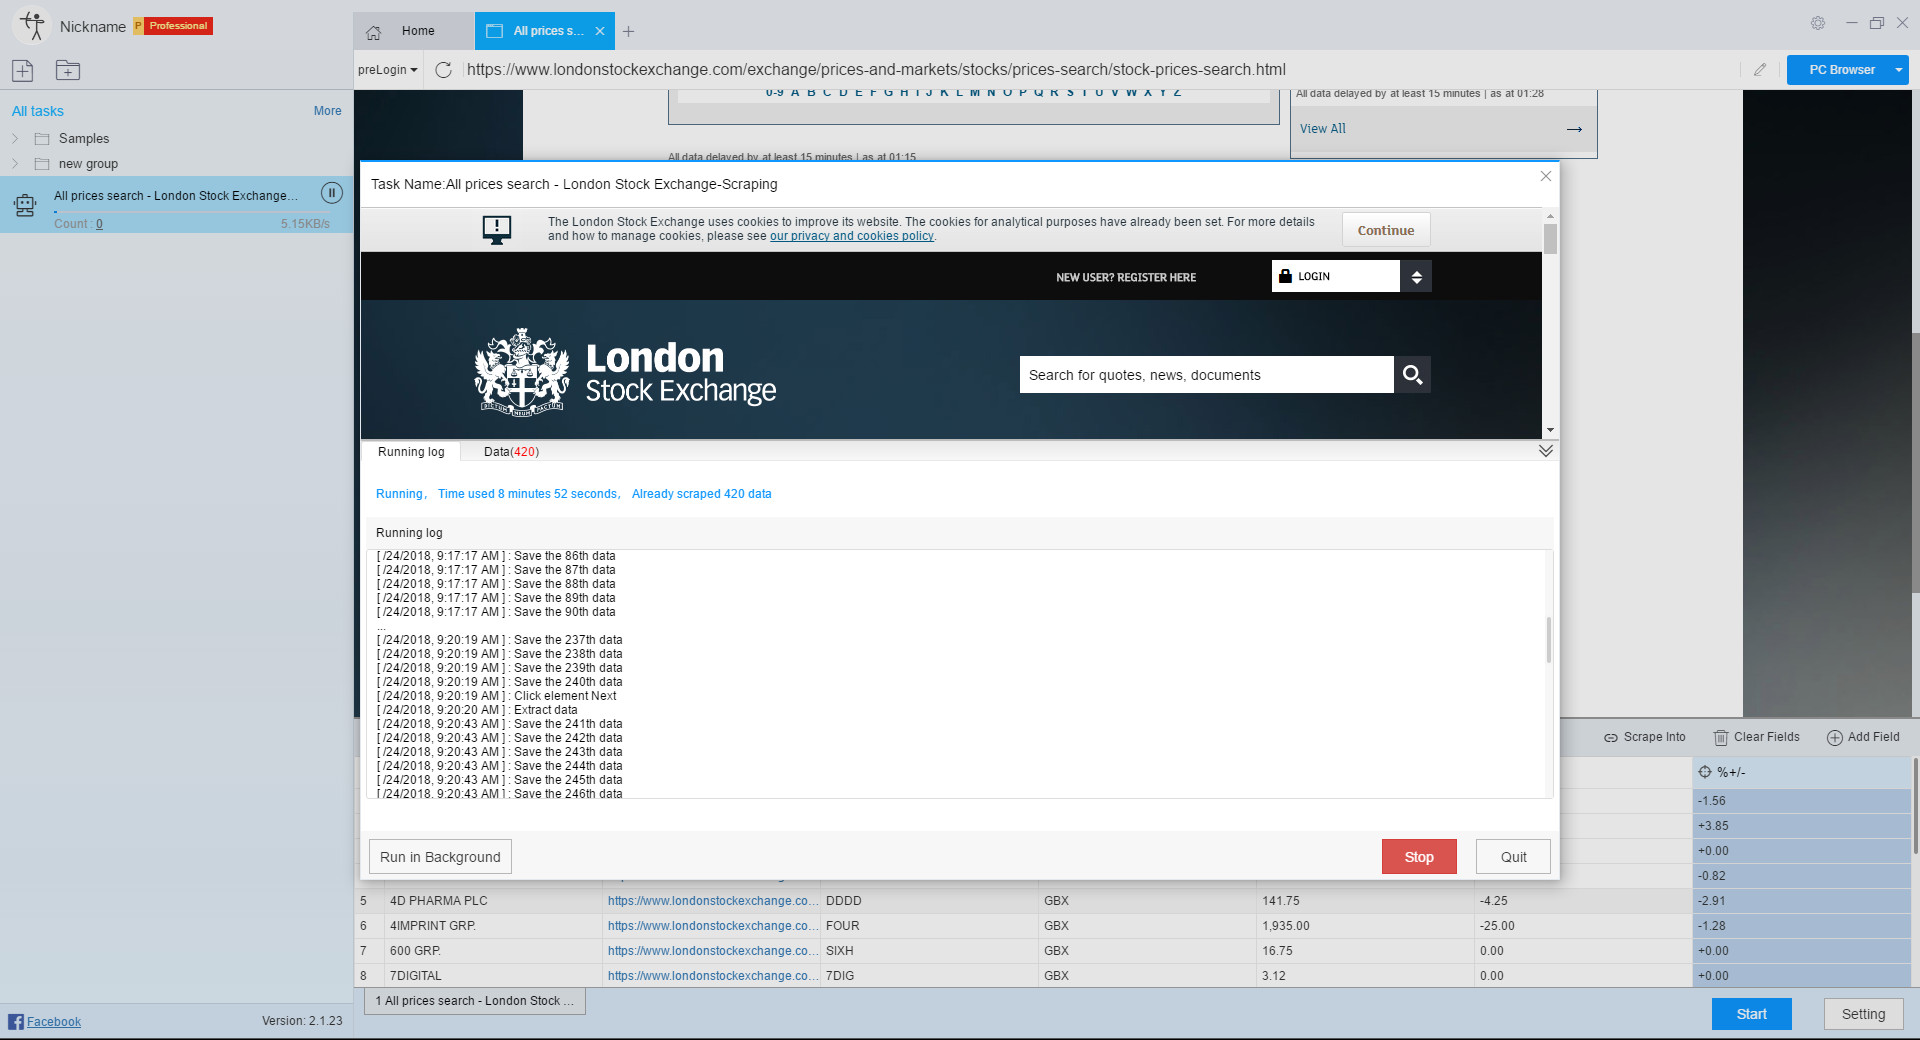Viewport: 1920px width, 1040px height.
Task: Stop the scraping task
Action: (1419, 857)
